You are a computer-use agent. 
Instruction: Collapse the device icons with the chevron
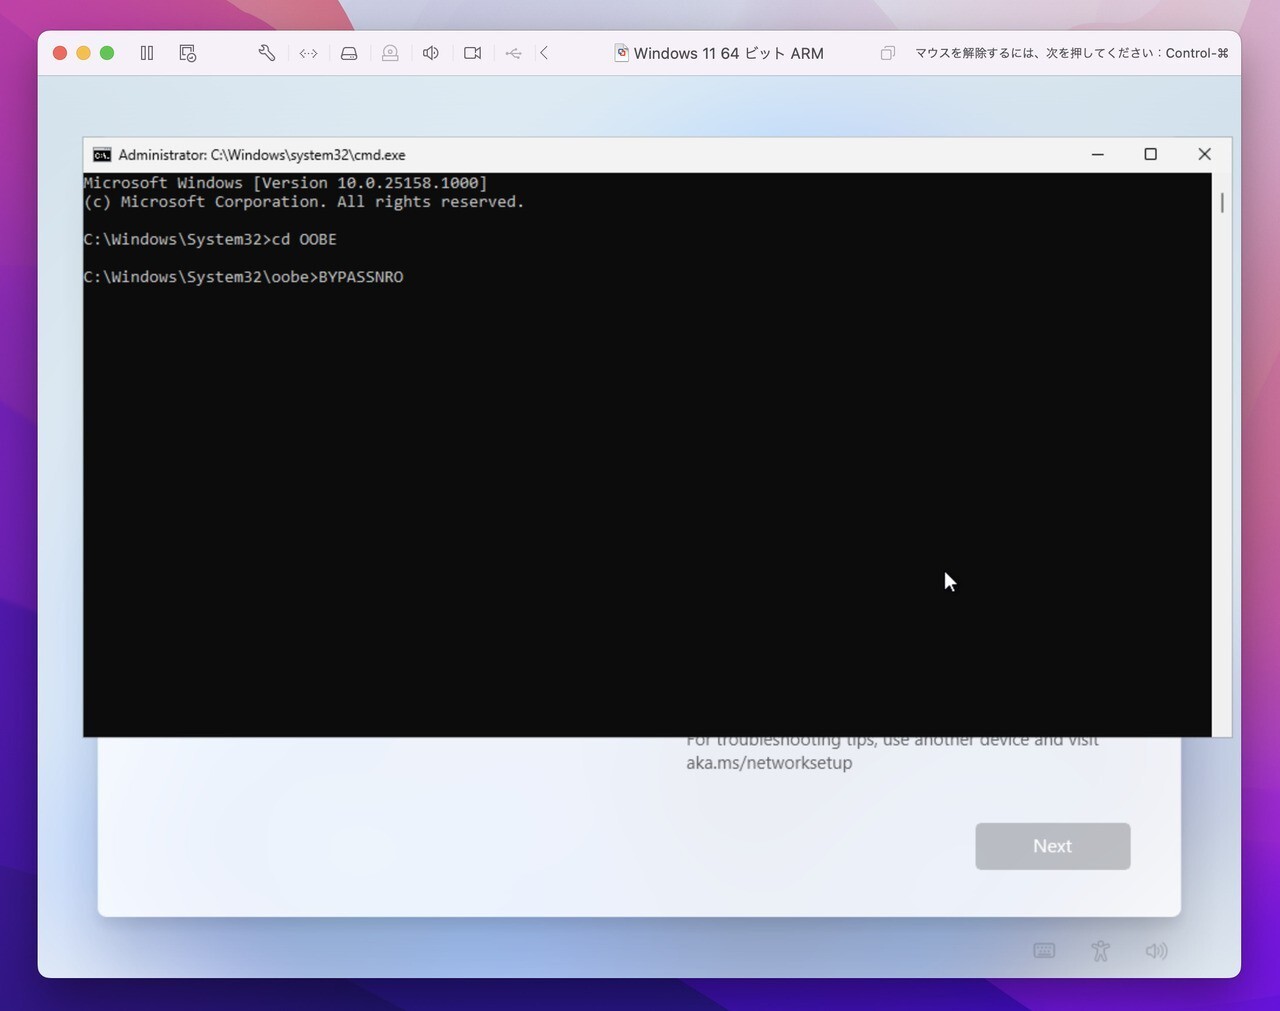tap(544, 53)
